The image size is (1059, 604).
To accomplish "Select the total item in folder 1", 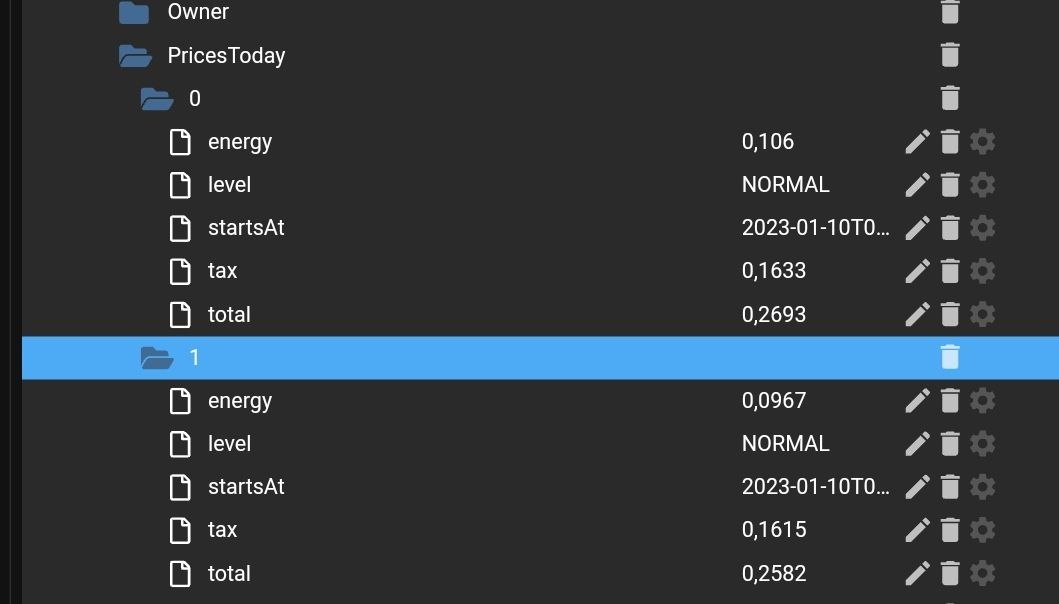I will pos(229,574).
